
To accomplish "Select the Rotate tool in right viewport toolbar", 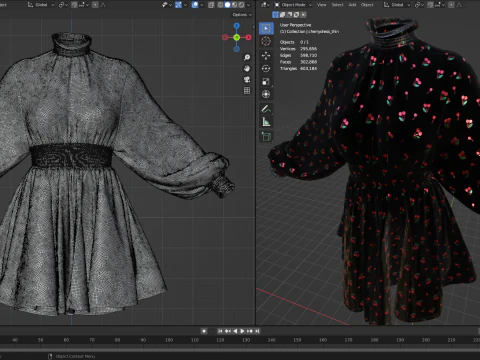I will 266,68.
